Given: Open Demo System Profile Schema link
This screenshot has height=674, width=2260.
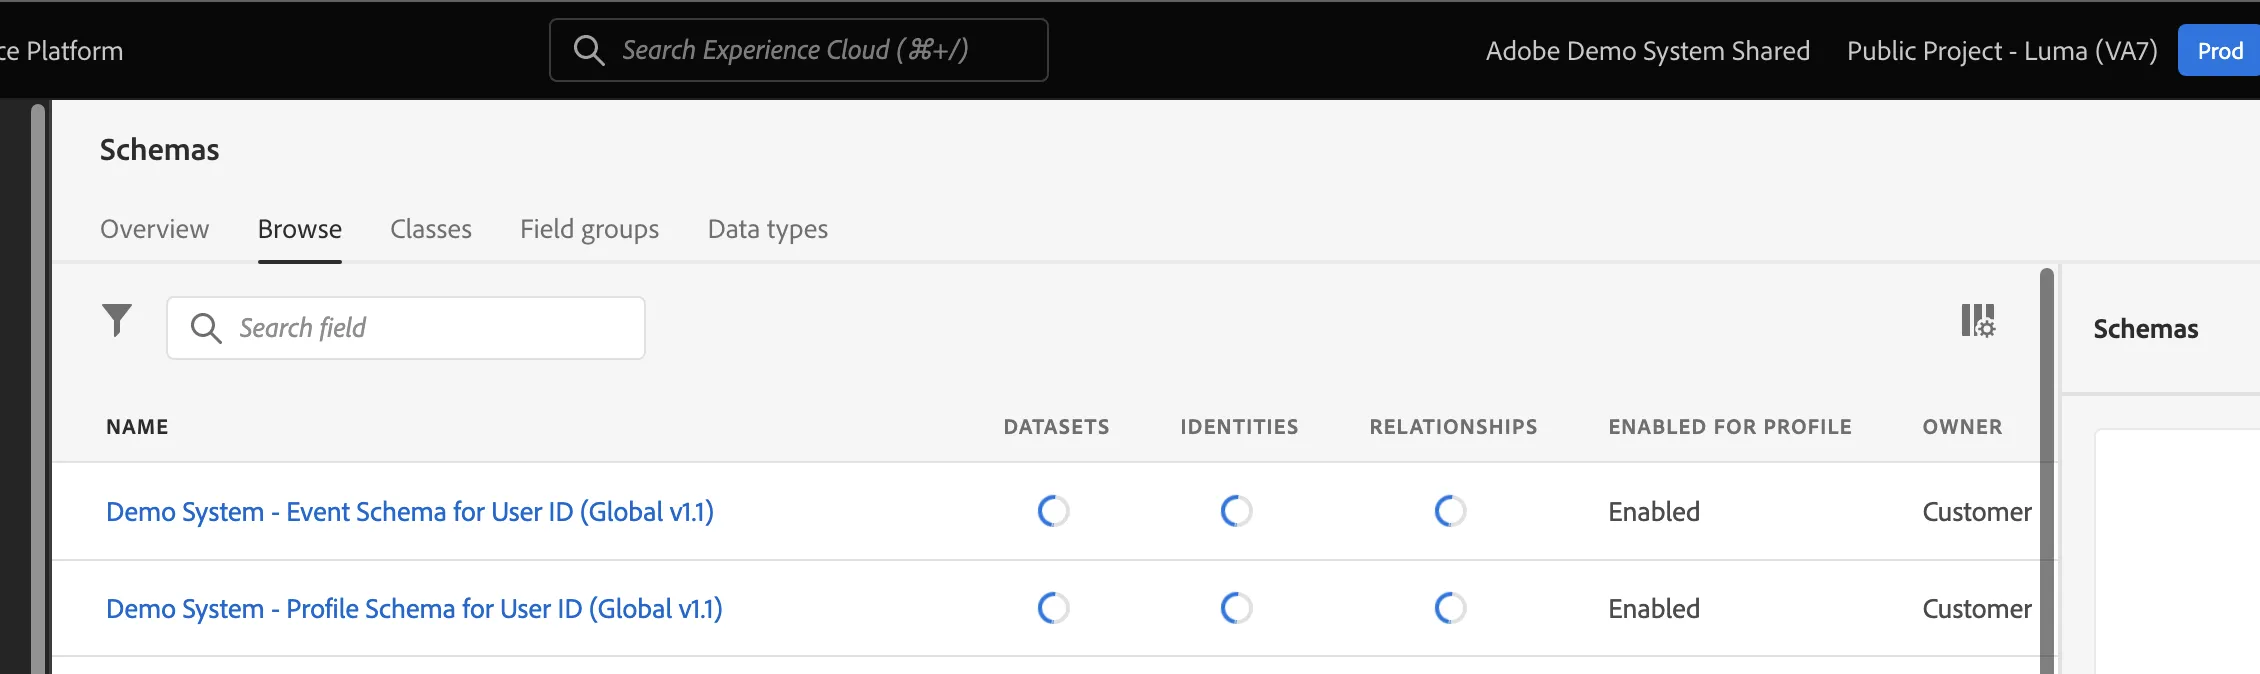Looking at the screenshot, I should tap(414, 609).
